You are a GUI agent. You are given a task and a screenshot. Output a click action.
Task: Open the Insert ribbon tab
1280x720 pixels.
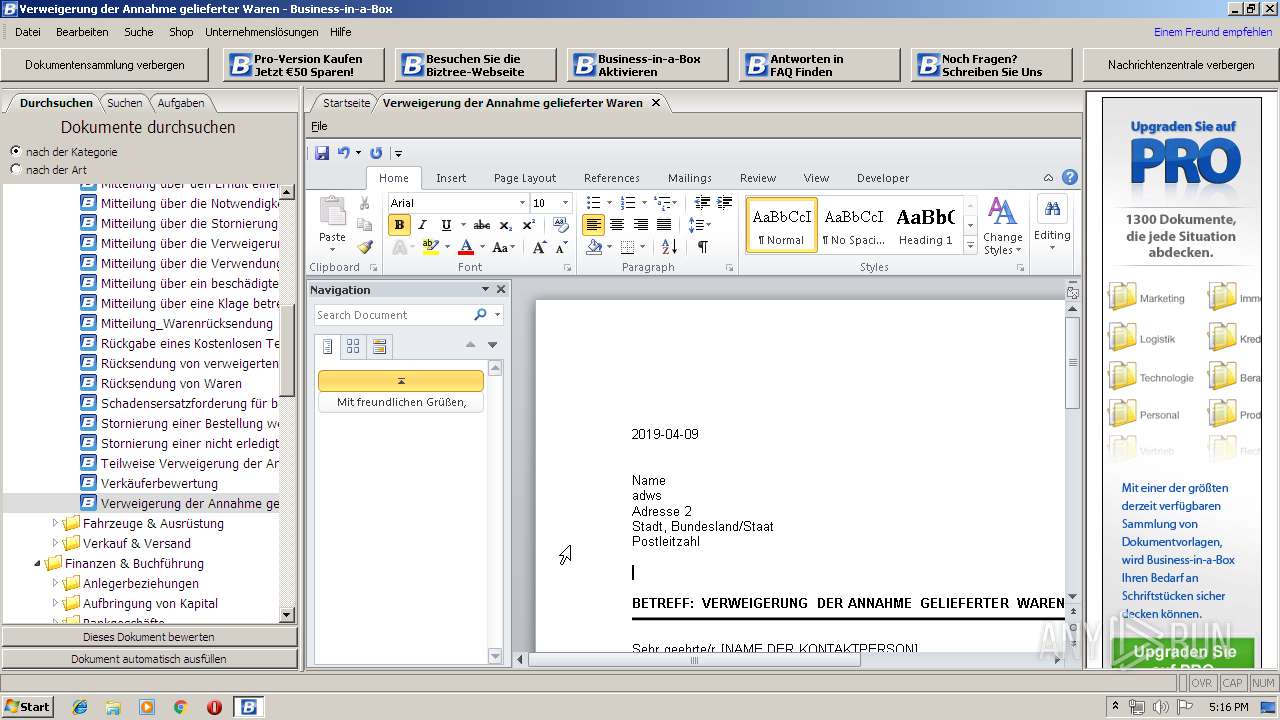451,178
